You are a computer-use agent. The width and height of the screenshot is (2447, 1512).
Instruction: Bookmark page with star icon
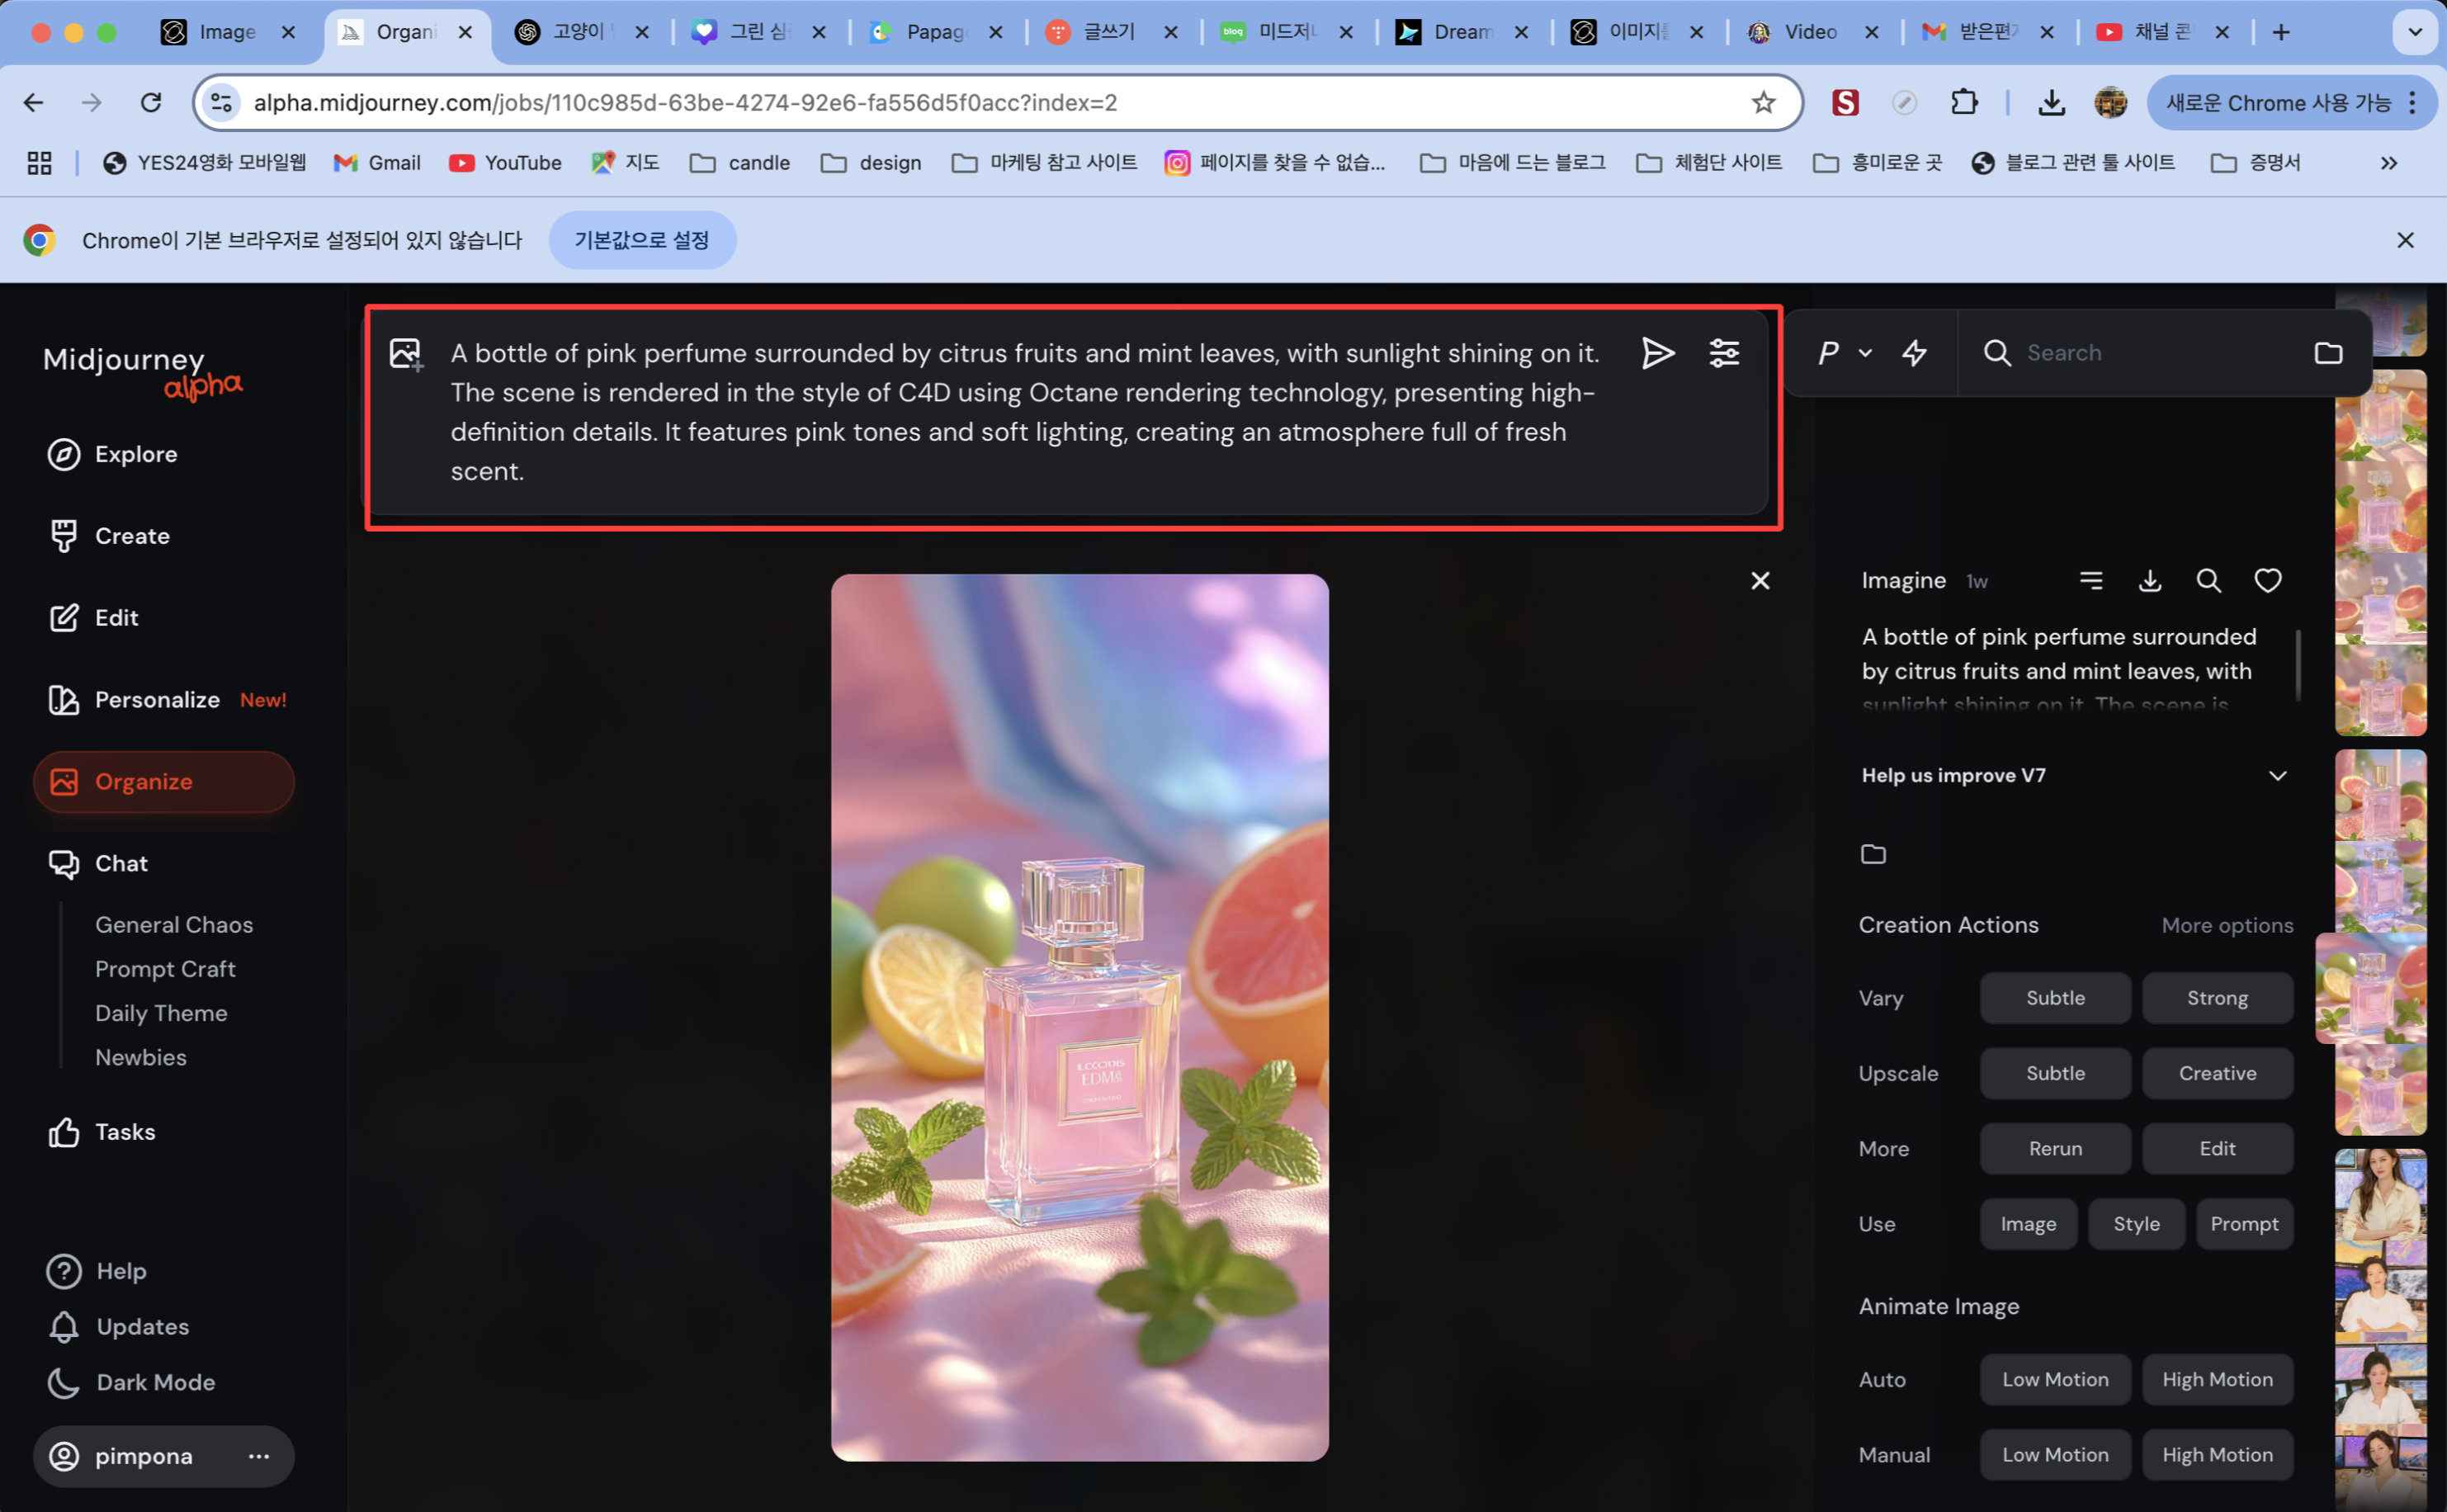(1763, 102)
